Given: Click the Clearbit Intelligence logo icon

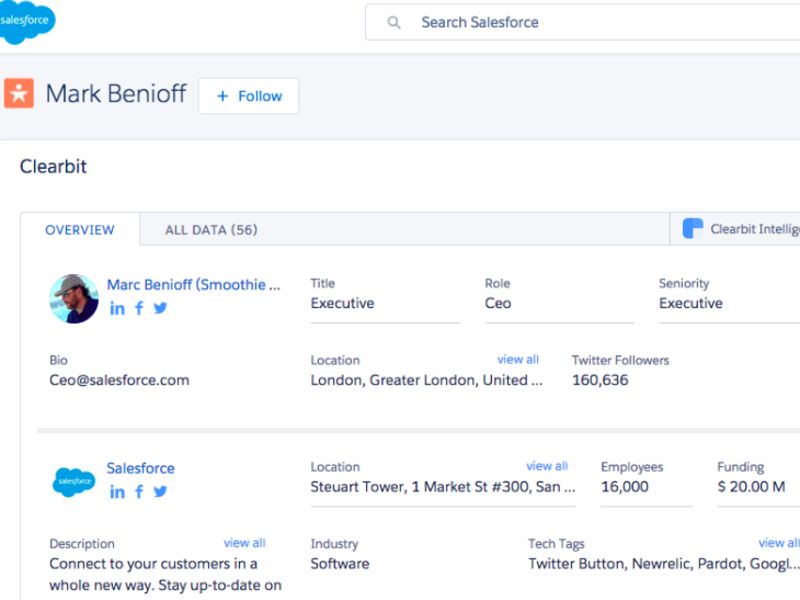Looking at the screenshot, I should 693,229.
